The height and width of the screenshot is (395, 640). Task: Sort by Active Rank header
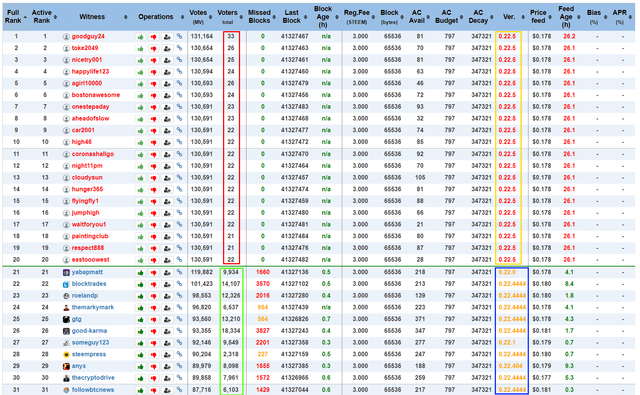click(44, 17)
